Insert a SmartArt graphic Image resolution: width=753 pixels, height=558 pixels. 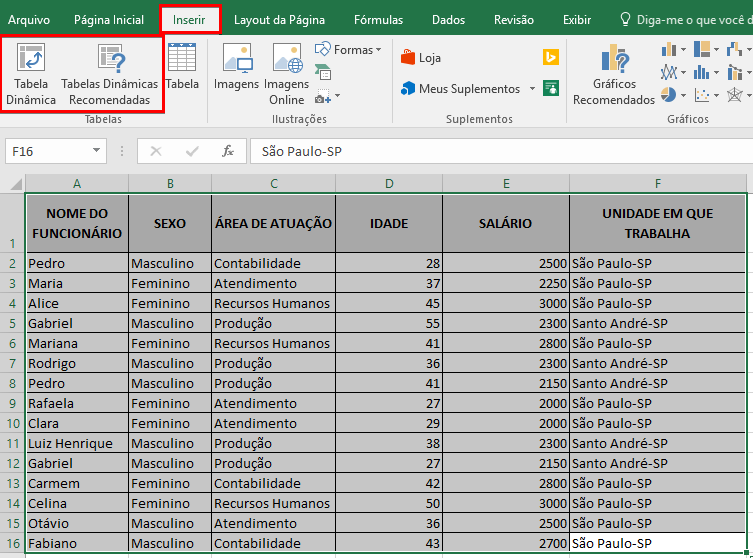point(323,72)
